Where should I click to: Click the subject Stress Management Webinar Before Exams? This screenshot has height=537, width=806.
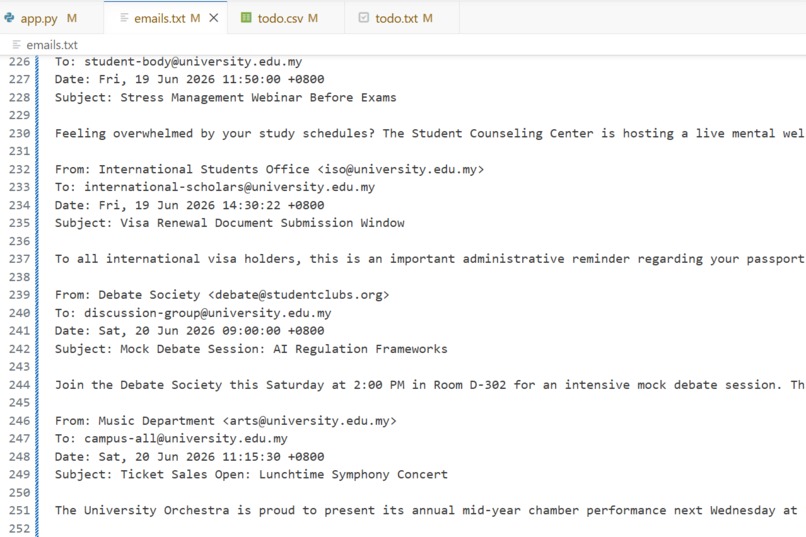pos(258,98)
